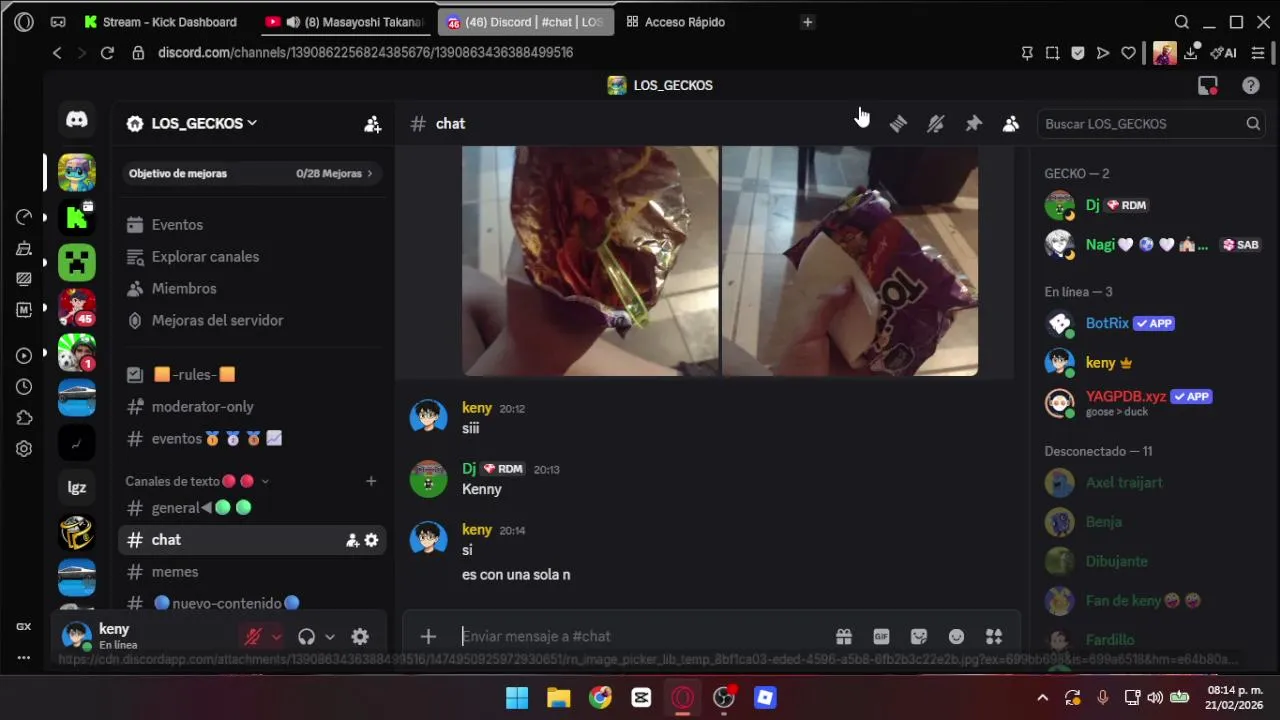The image size is (1280, 720).
Task: Open the left gold-wrapper image attachment
Action: click(590, 261)
